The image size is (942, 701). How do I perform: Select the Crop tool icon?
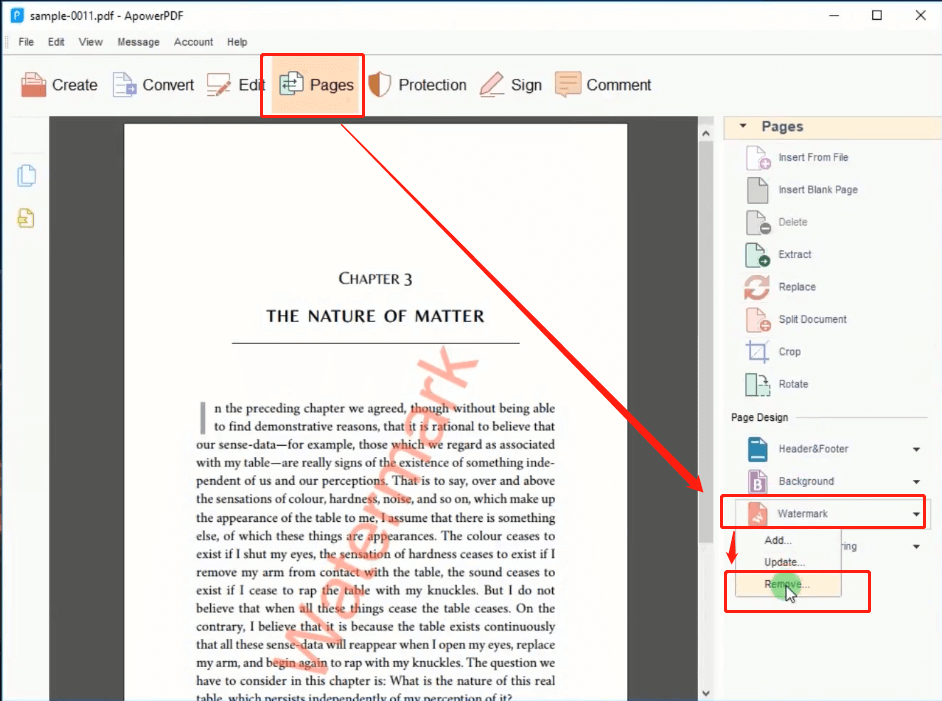(x=758, y=352)
